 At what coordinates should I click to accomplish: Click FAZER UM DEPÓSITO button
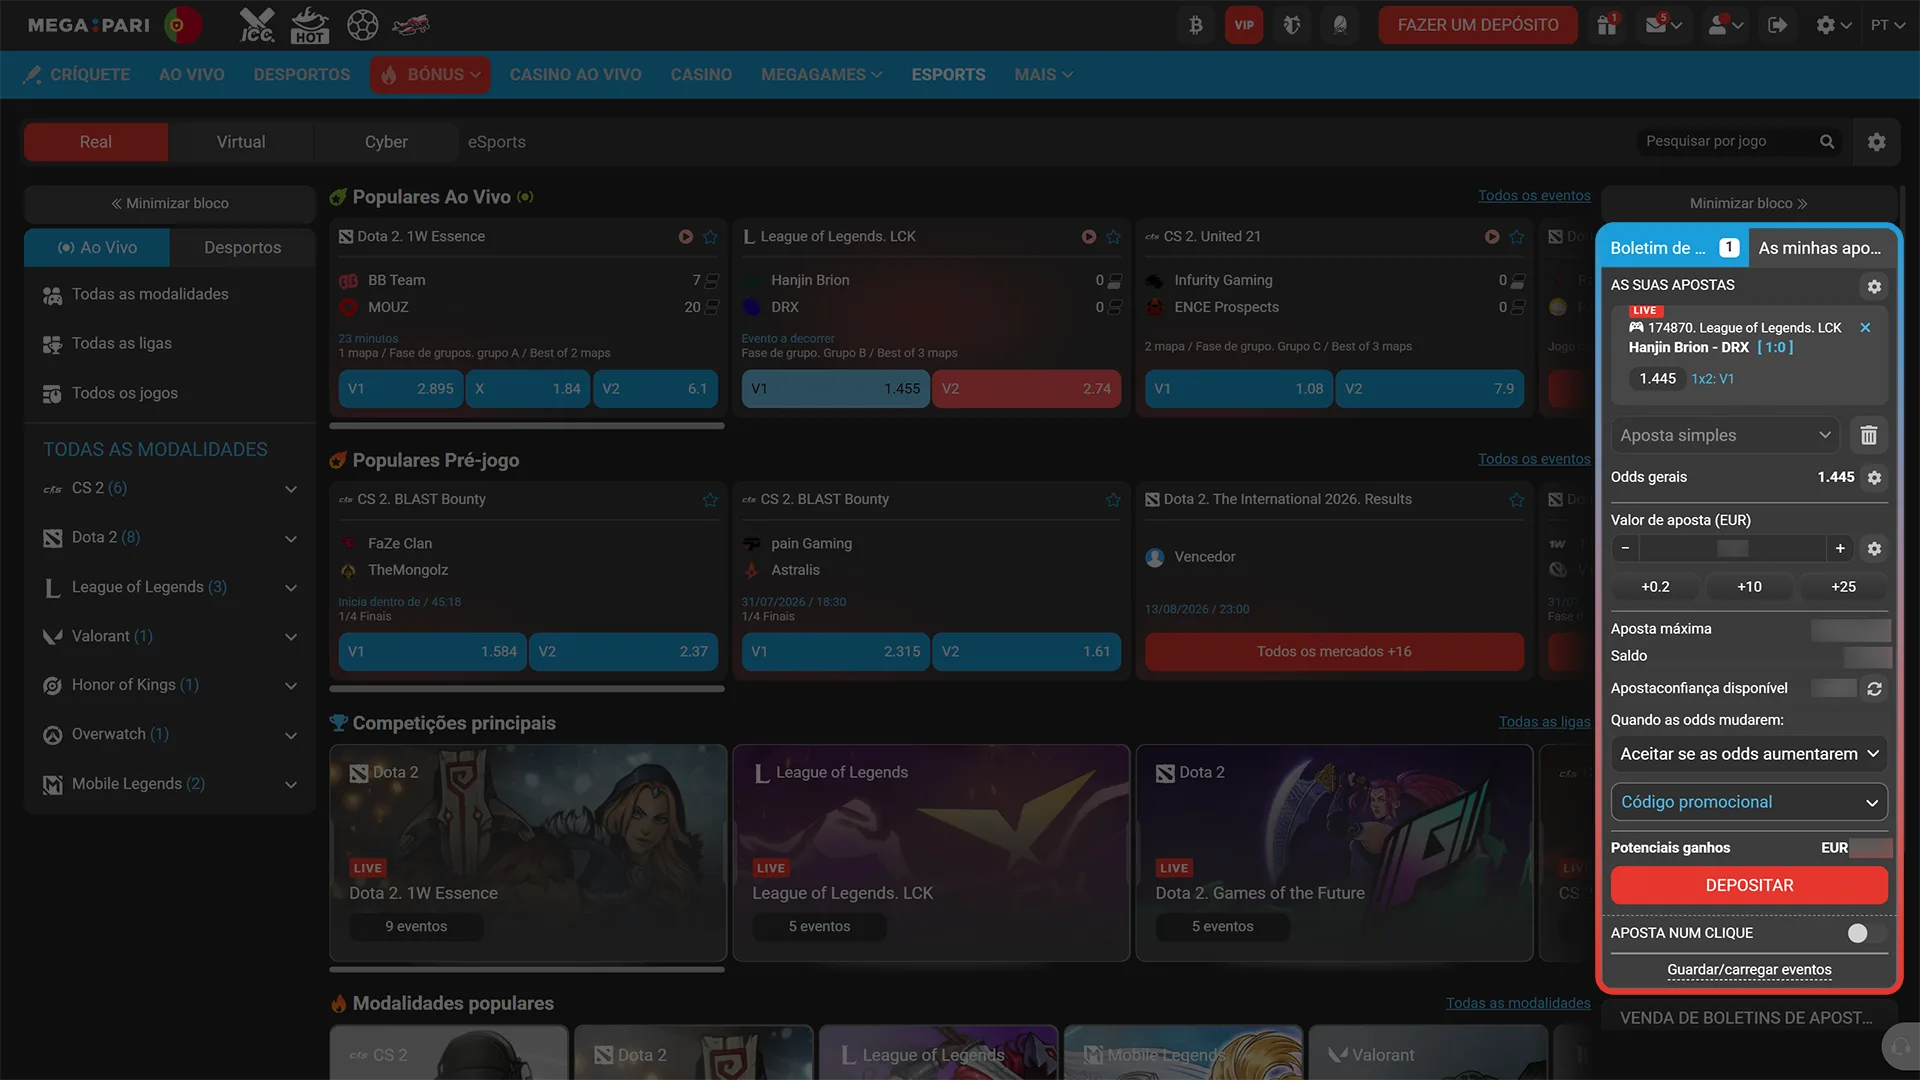tap(1478, 25)
